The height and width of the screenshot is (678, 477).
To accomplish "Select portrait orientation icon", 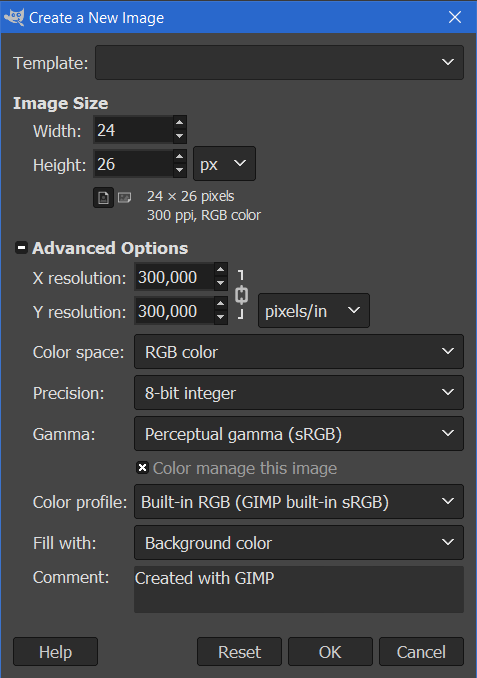I will pos(103,198).
